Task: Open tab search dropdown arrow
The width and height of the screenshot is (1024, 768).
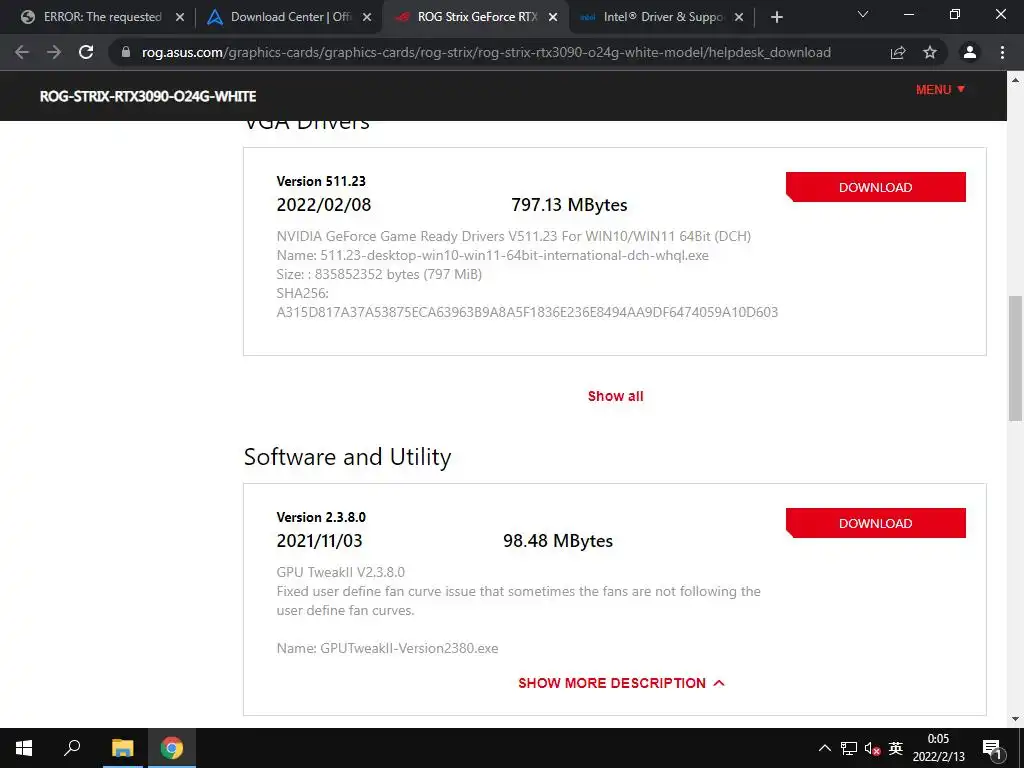Action: click(863, 14)
